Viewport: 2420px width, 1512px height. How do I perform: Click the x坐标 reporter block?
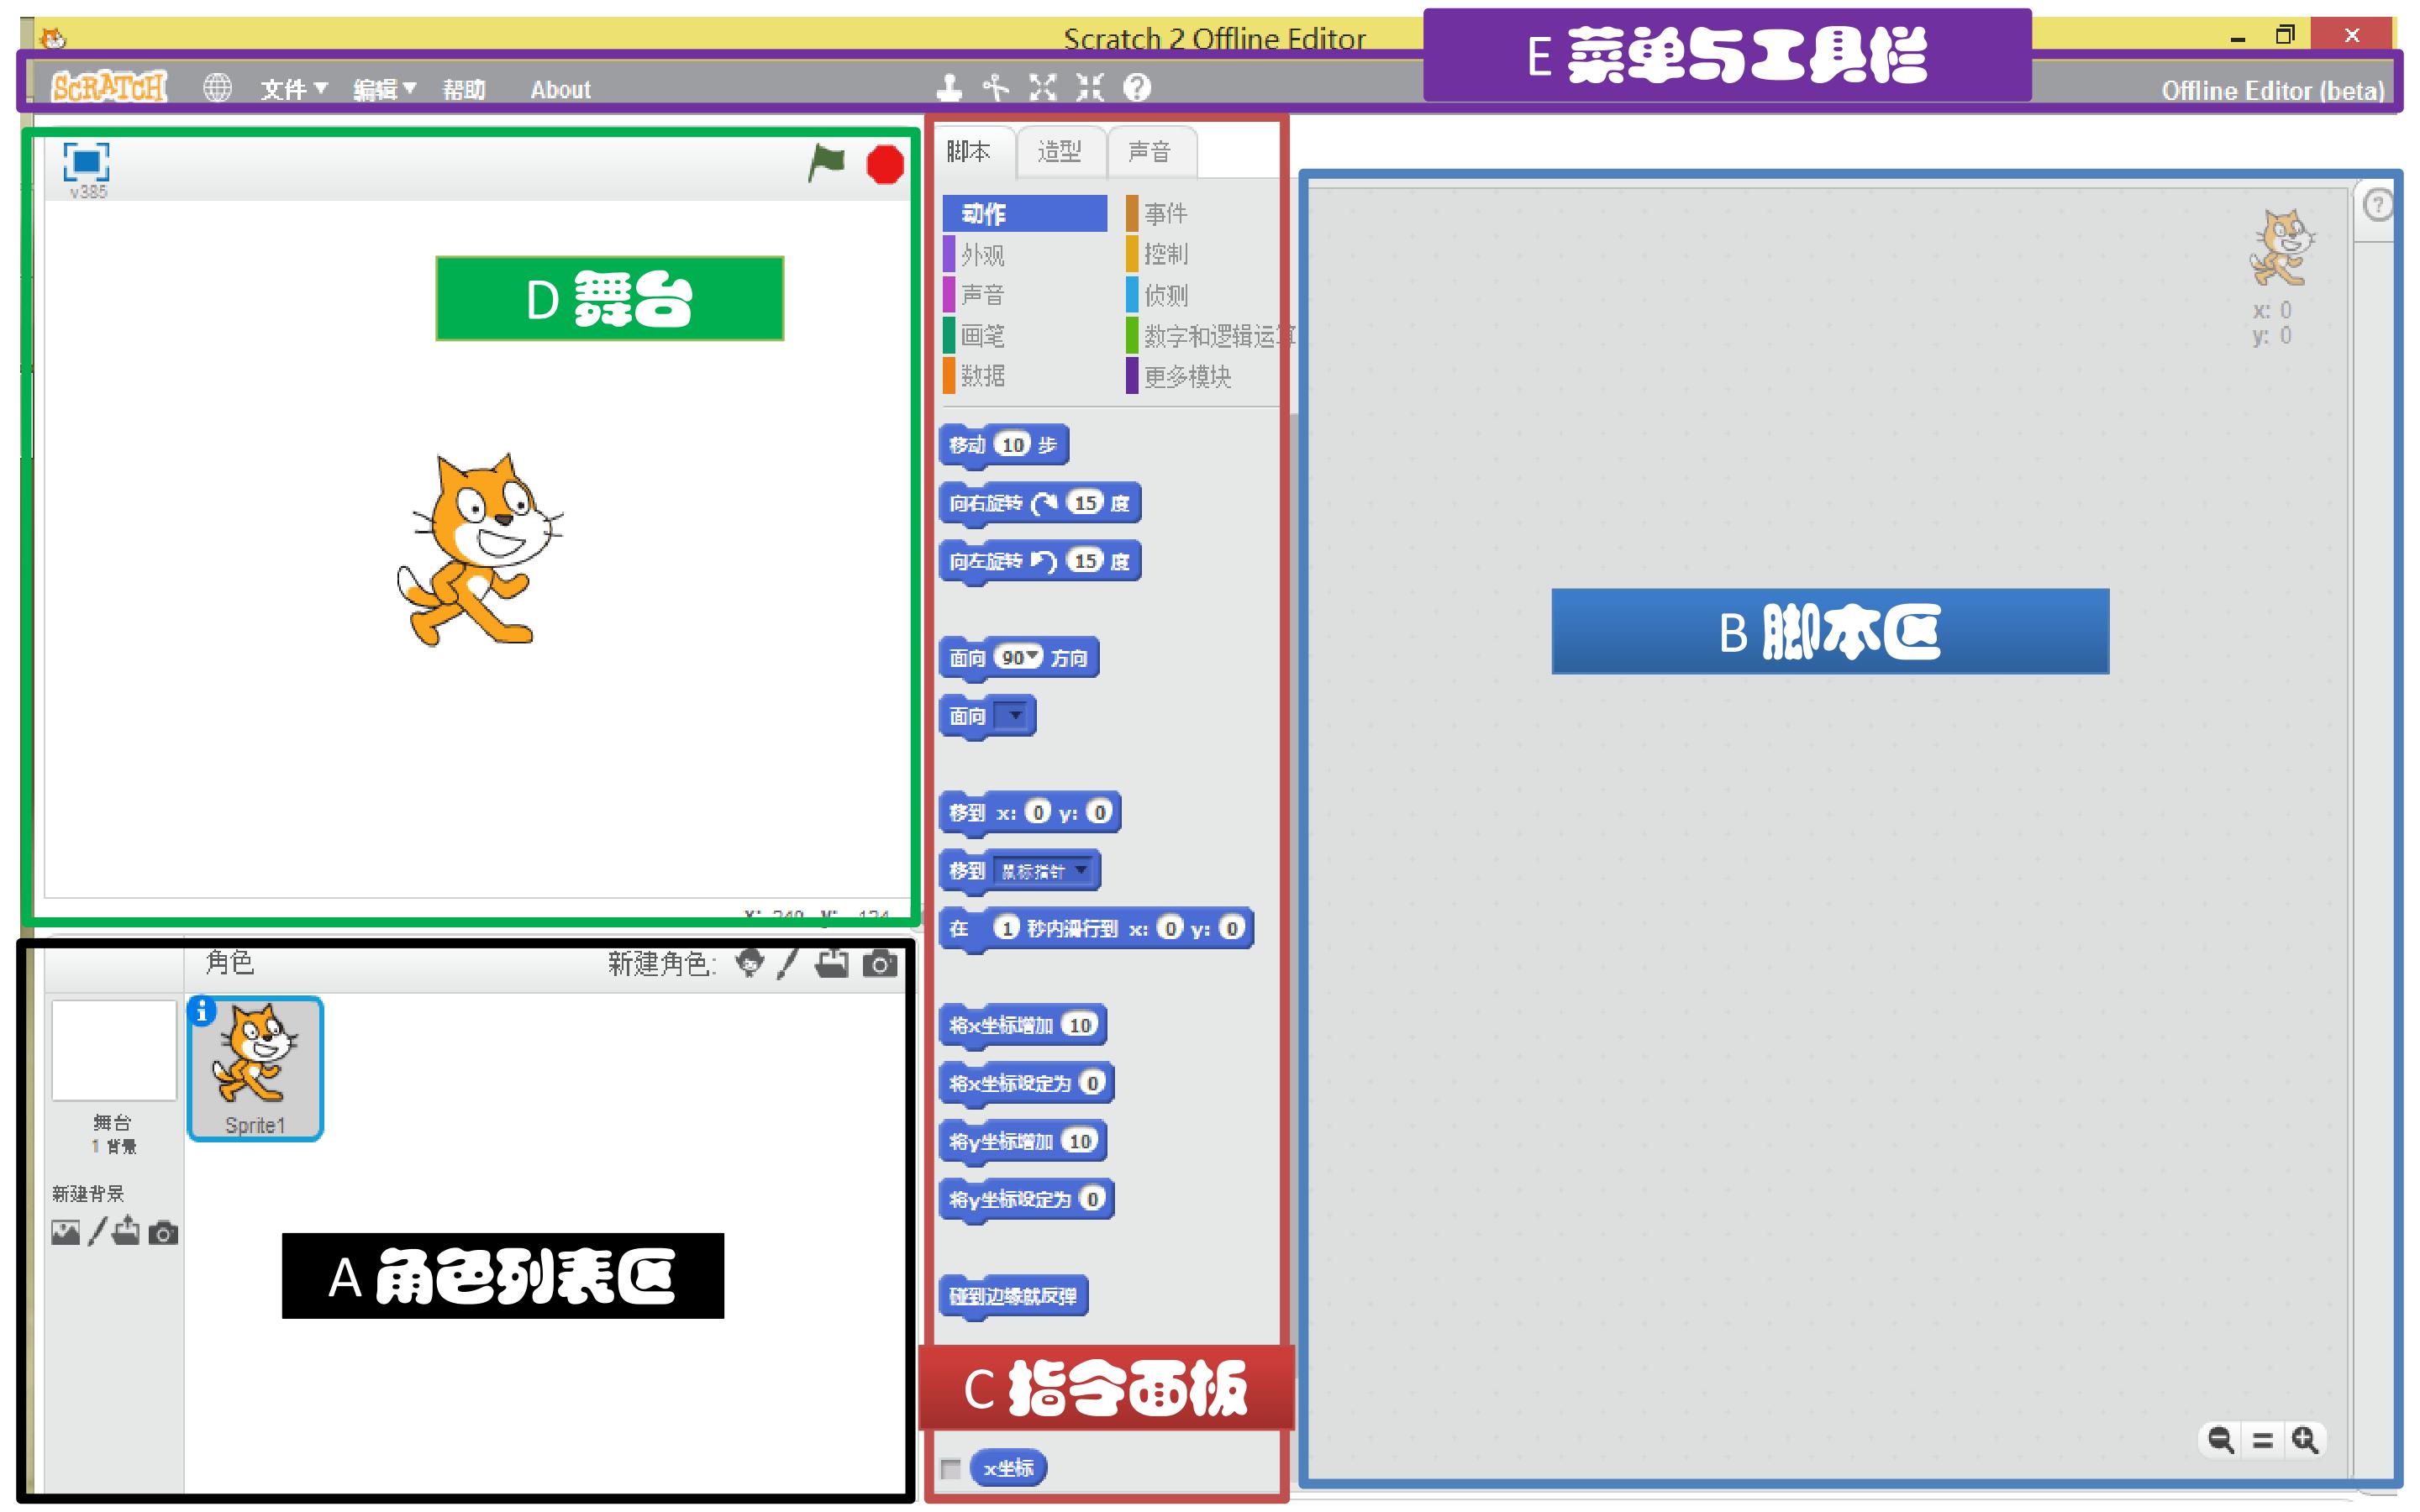click(1008, 1468)
